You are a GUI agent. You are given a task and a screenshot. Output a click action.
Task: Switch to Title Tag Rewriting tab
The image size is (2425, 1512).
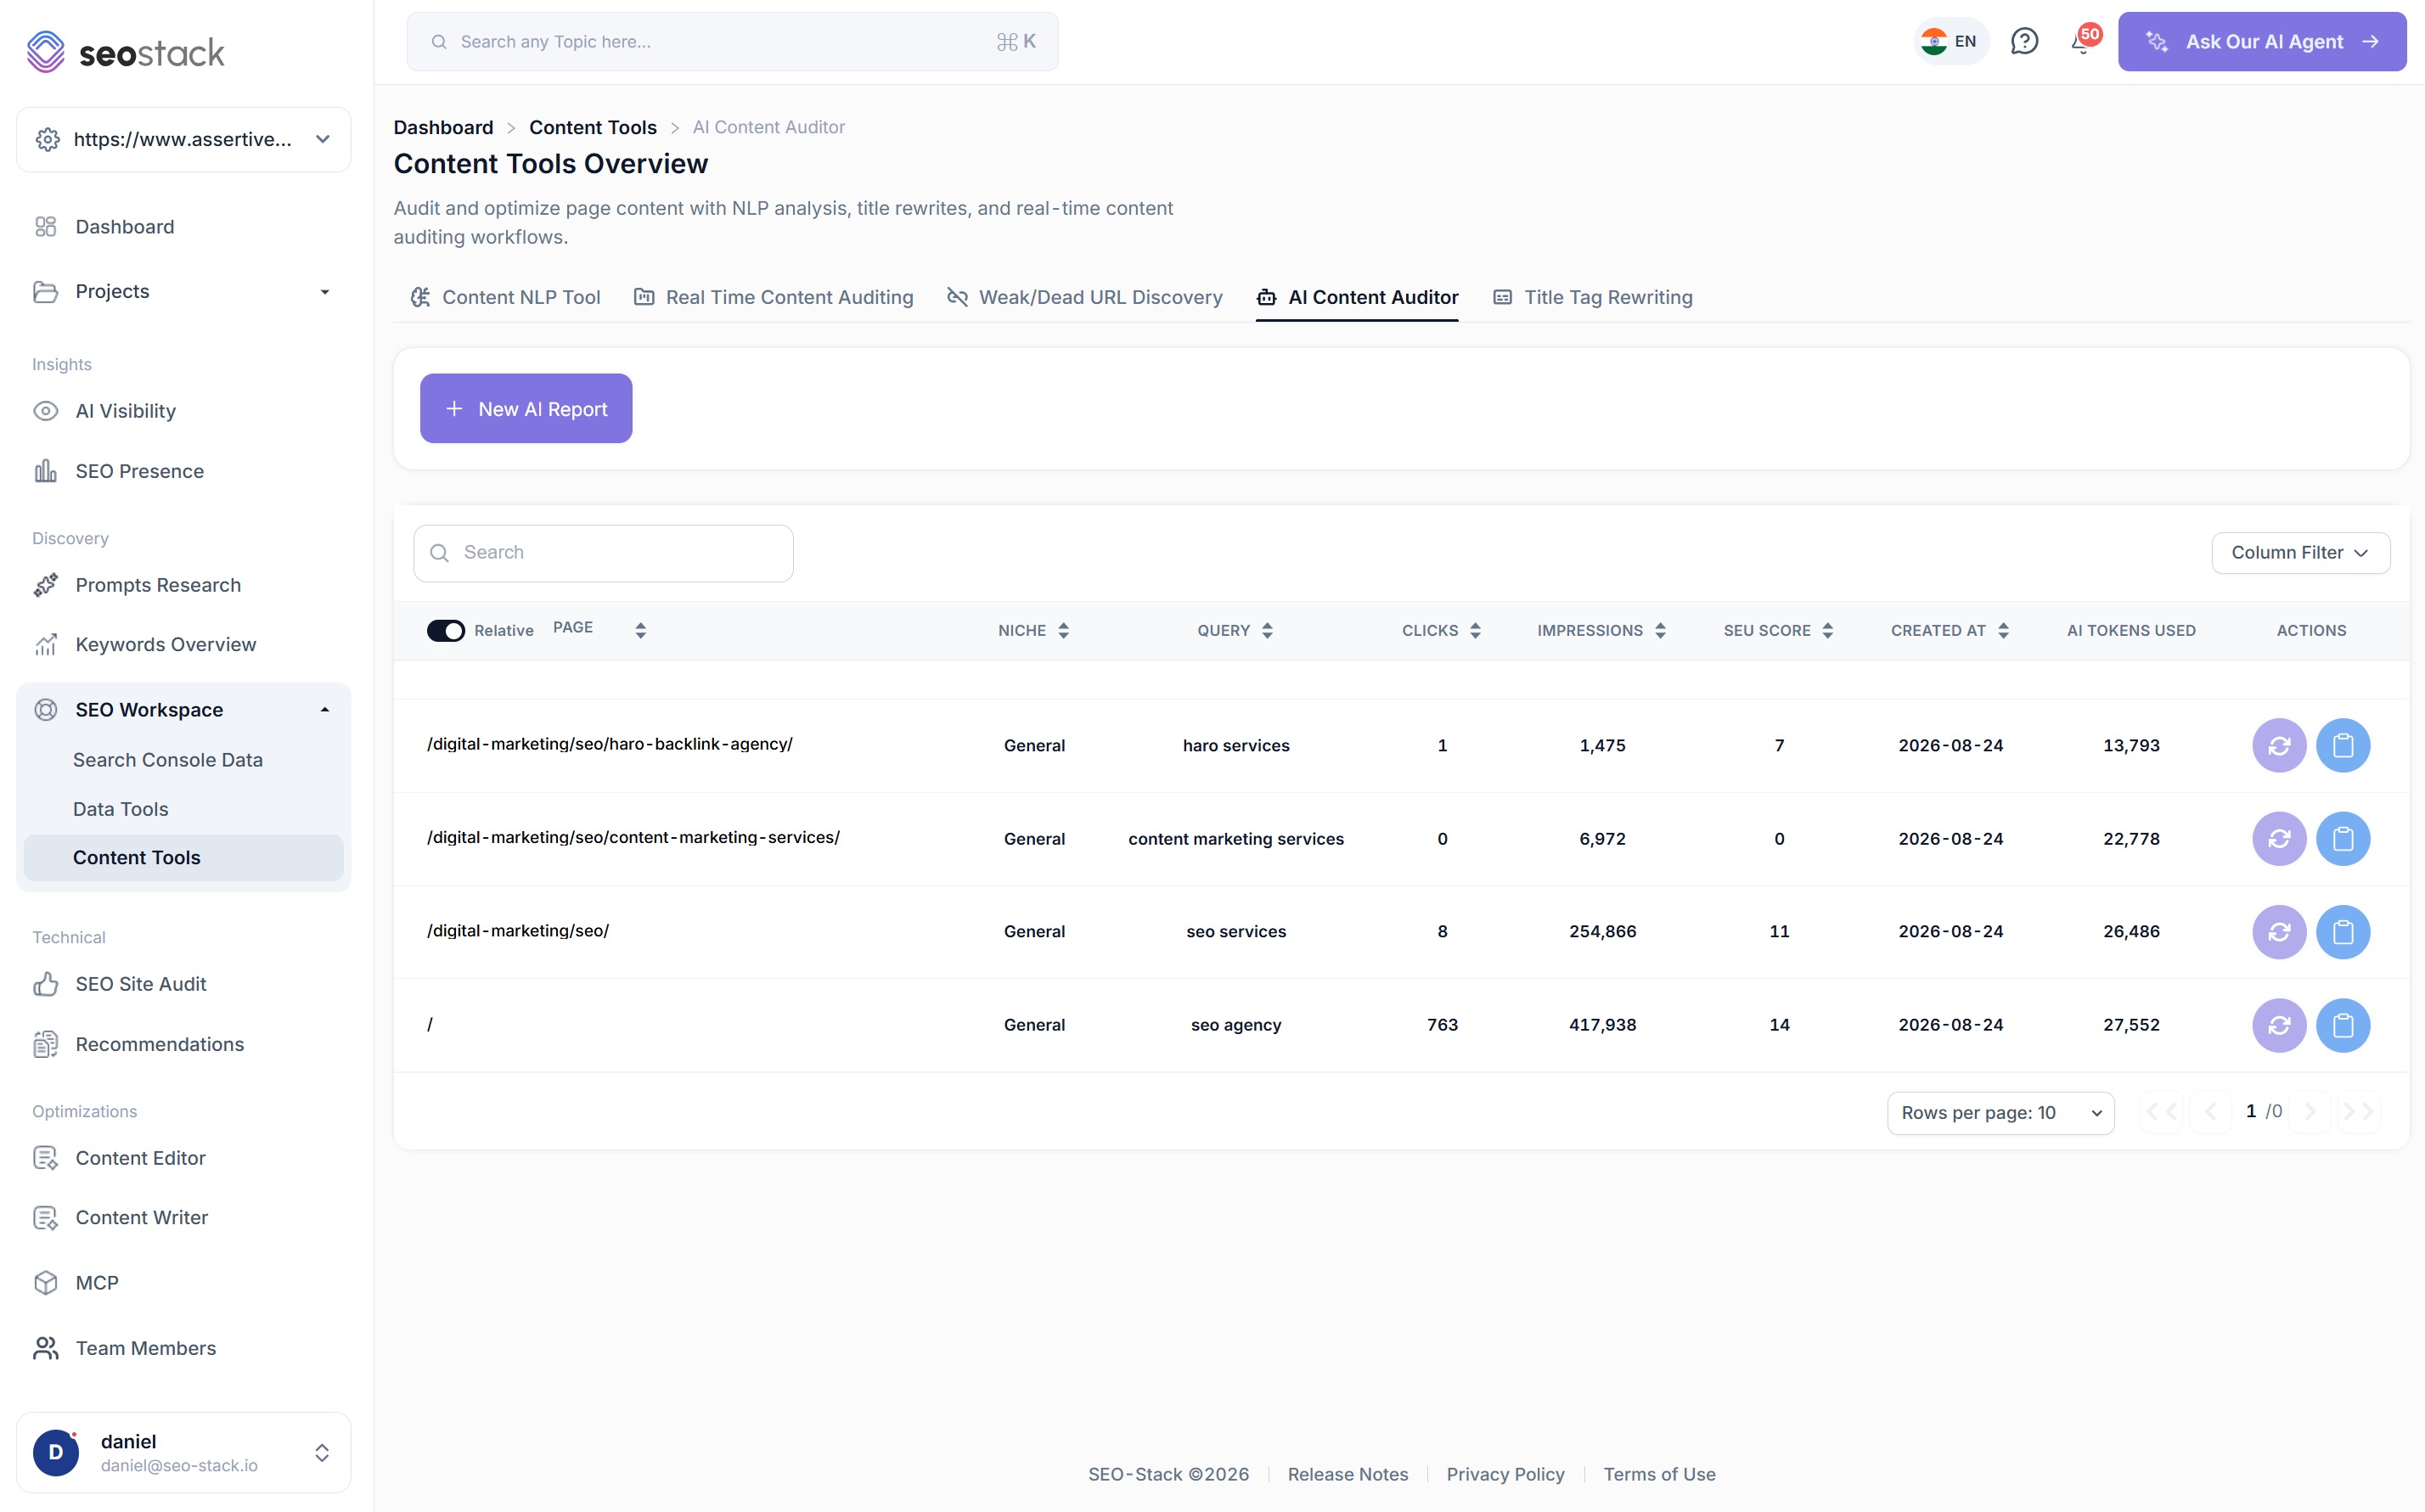pyautogui.click(x=1592, y=297)
